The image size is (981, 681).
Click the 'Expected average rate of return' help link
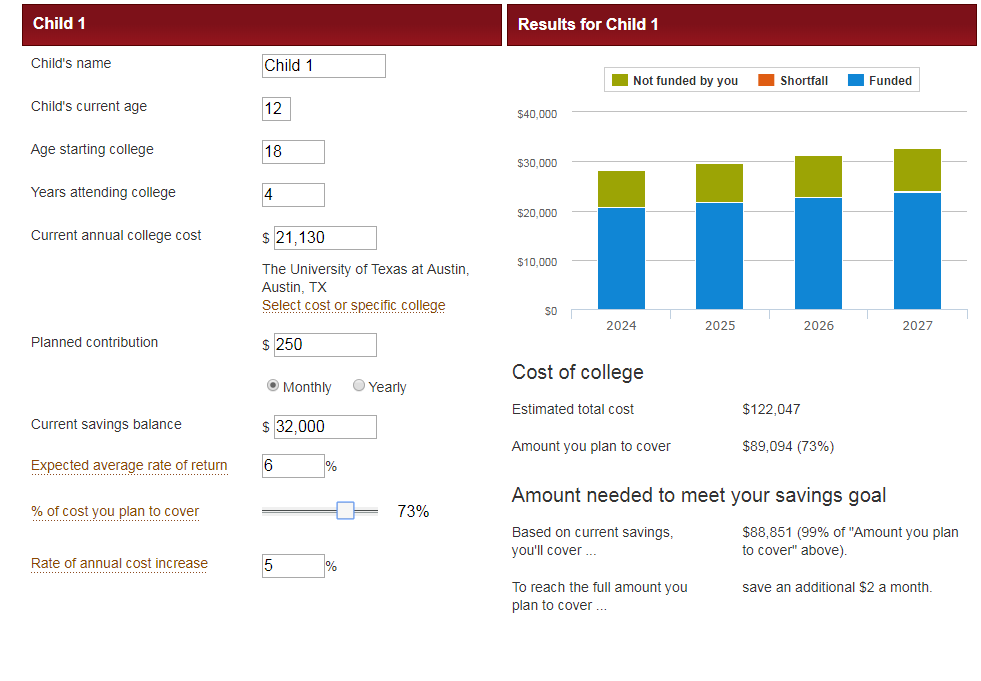coord(129,465)
